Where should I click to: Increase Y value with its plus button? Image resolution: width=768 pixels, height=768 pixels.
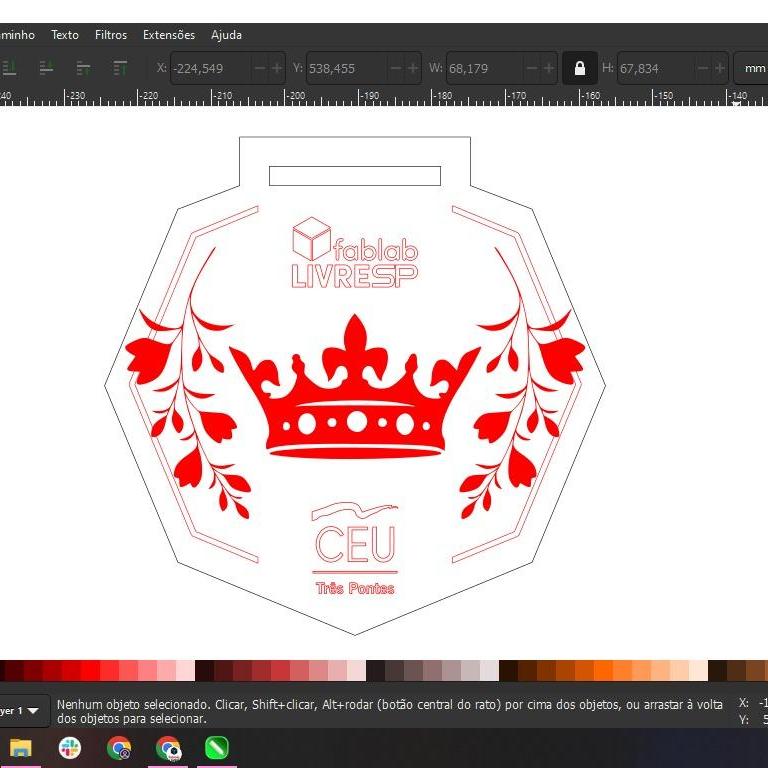click(x=413, y=68)
